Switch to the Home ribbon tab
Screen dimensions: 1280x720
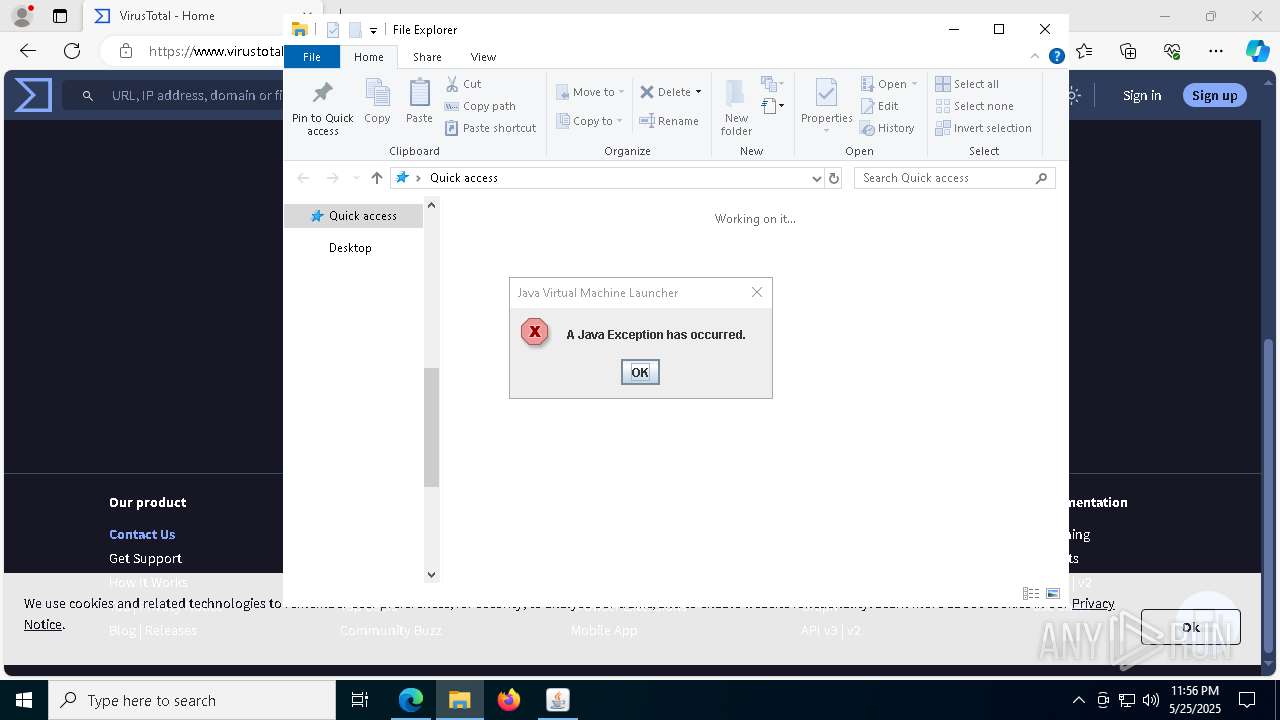[369, 57]
